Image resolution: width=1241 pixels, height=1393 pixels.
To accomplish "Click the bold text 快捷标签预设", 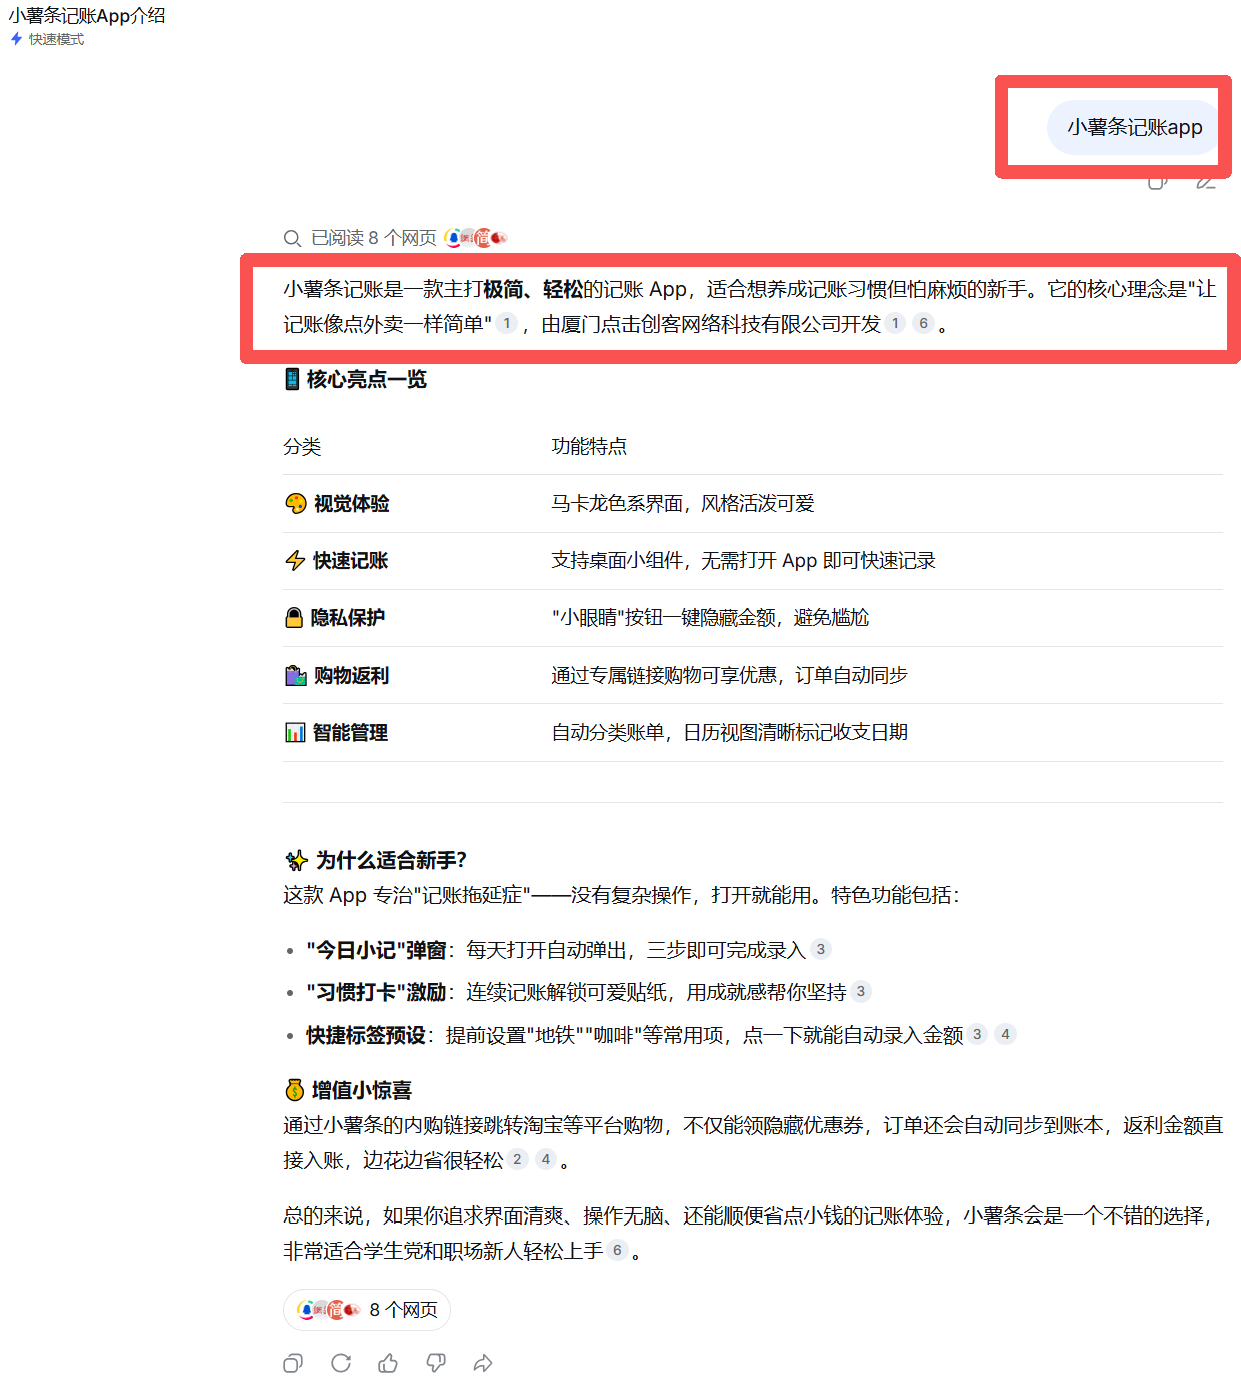I will [x=366, y=1035].
